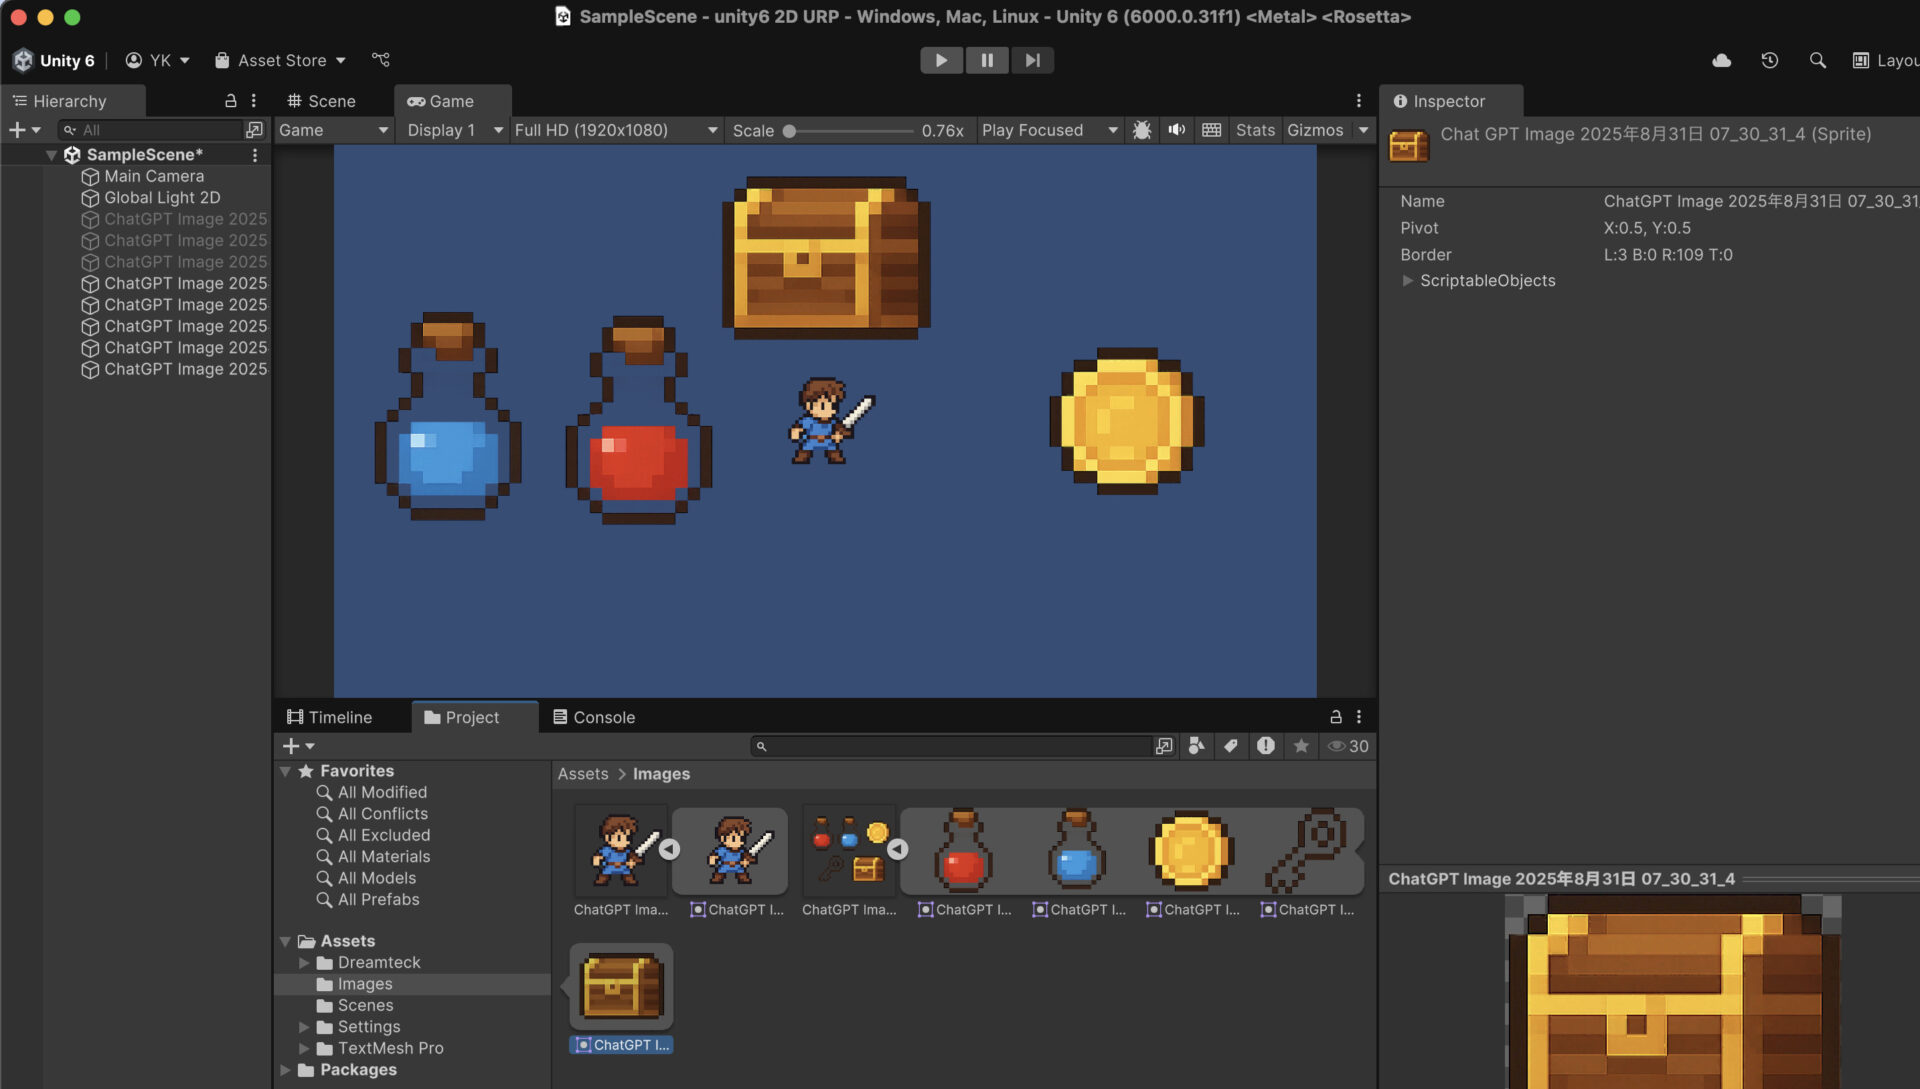1920x1089 pixels.
Task: Toggle the Stats overlay
Action: click(x=1255, y=130)
